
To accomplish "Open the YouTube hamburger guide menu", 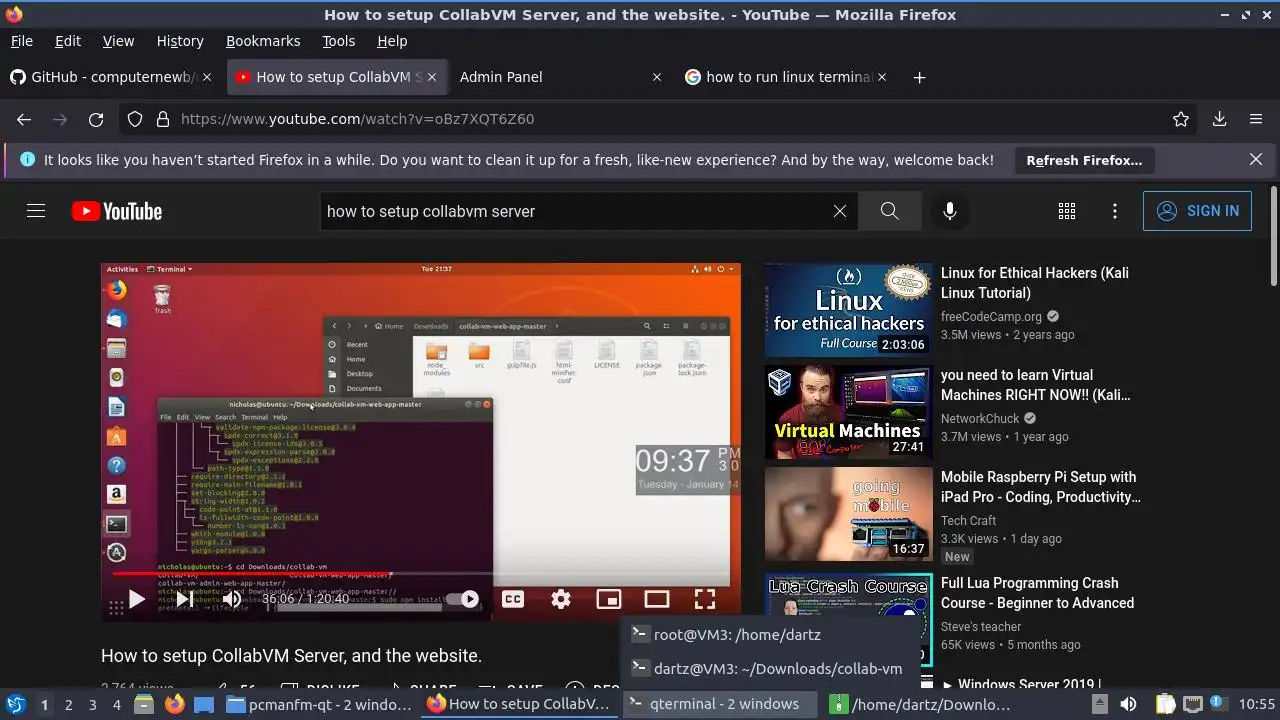I will coord(36,211).
